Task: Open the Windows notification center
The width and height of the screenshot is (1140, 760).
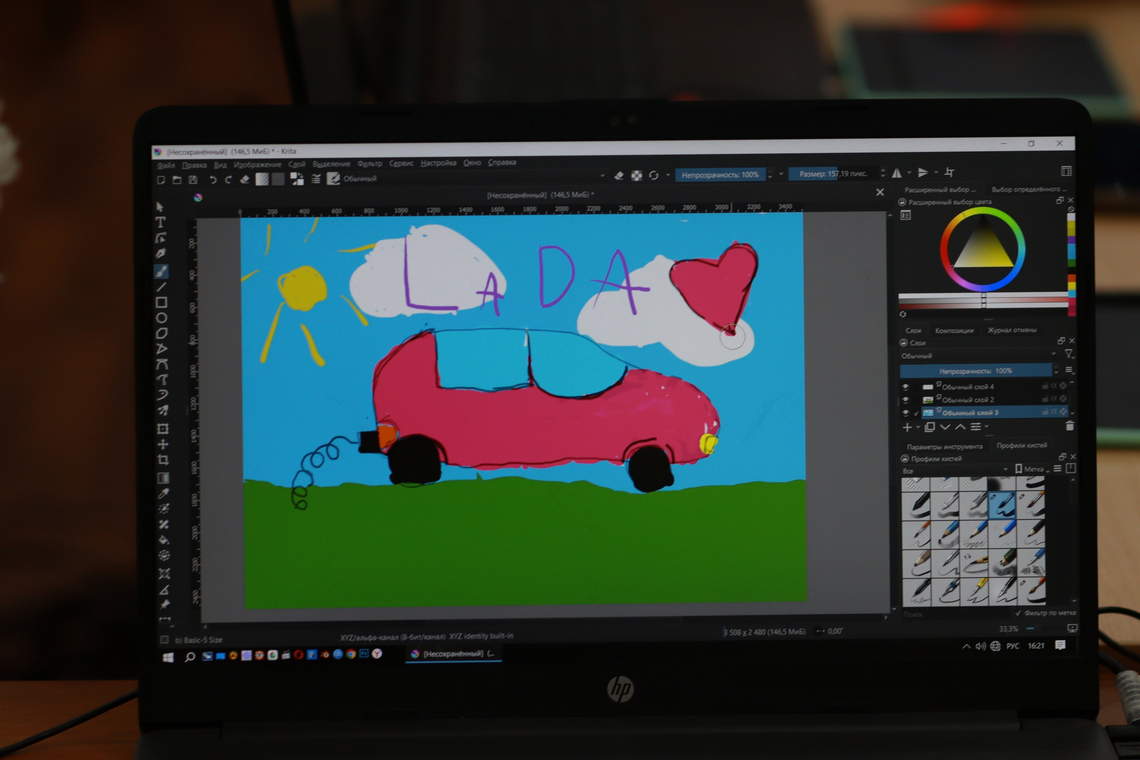Action: pos(1060,645)
